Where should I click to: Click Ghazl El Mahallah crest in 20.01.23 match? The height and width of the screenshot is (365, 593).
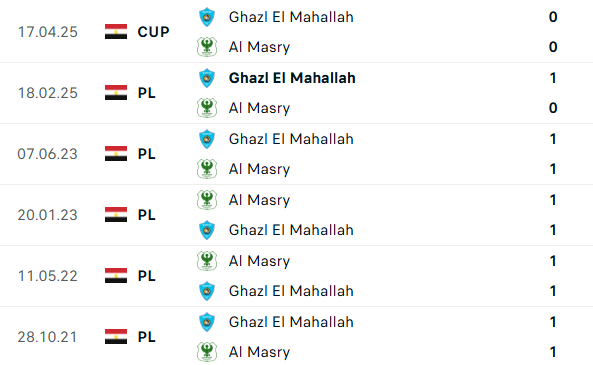207,230
